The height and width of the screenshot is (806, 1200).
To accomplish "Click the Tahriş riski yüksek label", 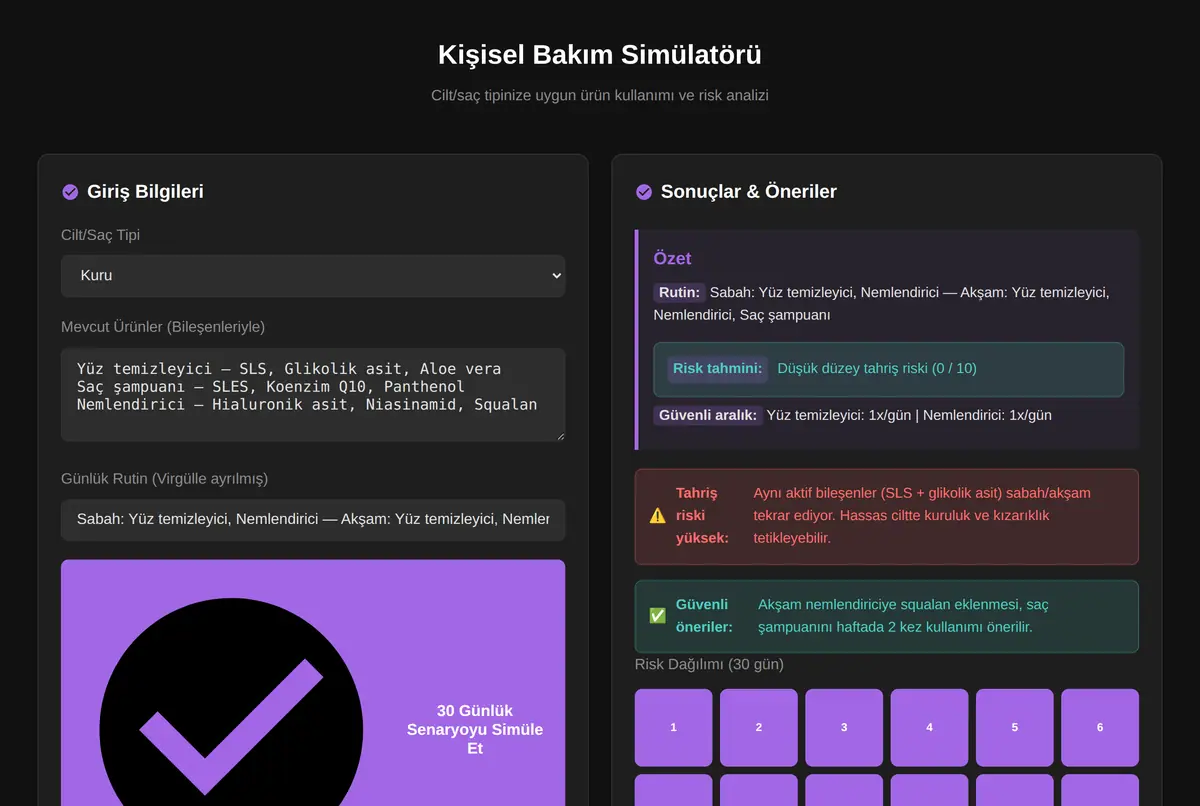I will [703, 516].
